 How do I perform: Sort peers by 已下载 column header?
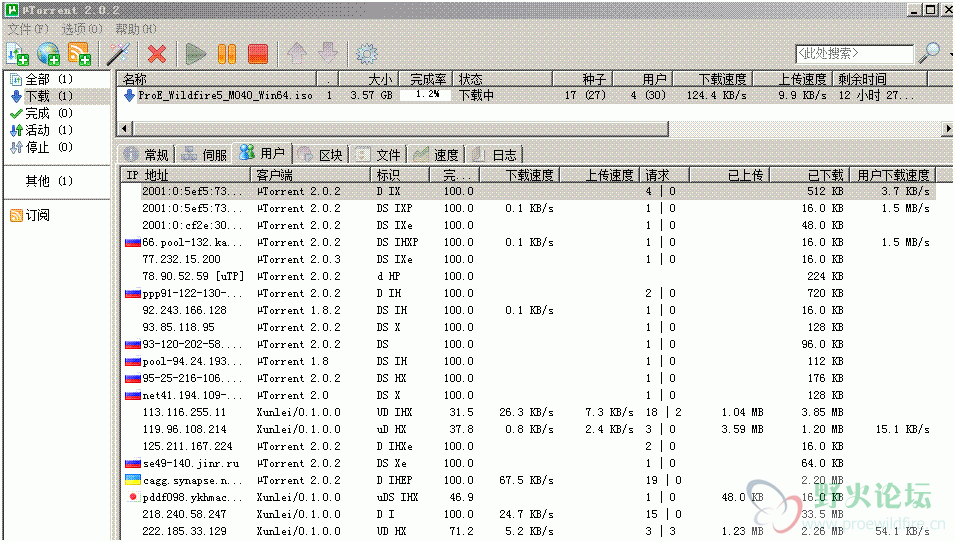809,175
